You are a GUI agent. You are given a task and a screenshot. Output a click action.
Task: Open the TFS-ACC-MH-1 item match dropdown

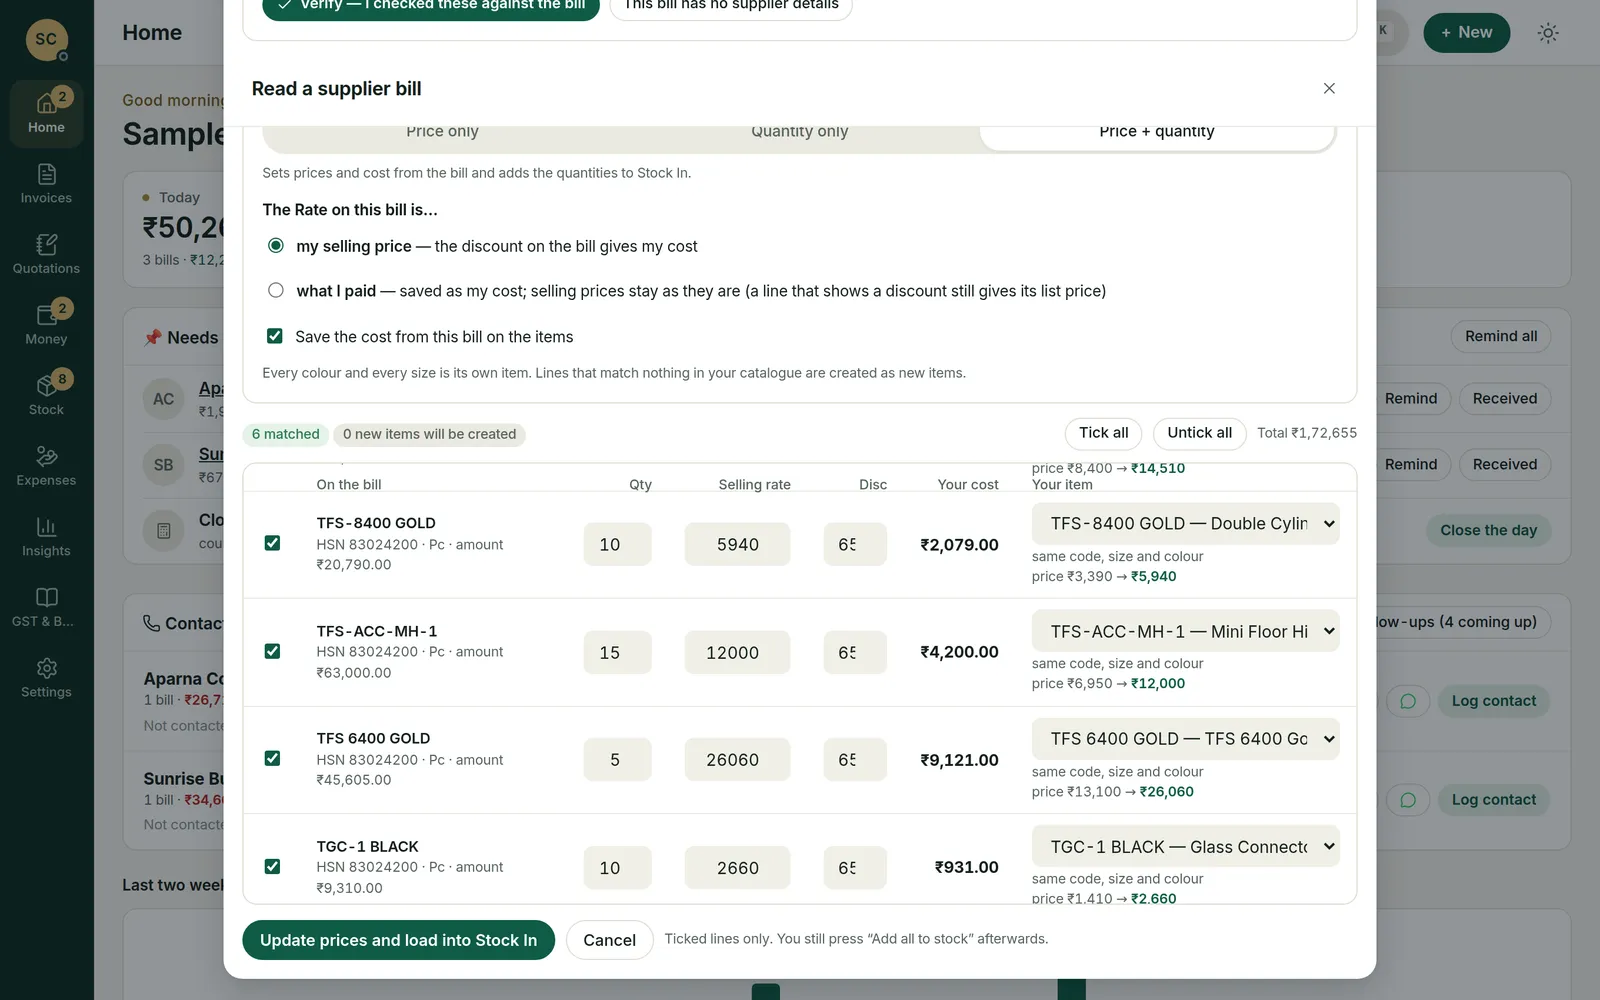point(1185,631)
